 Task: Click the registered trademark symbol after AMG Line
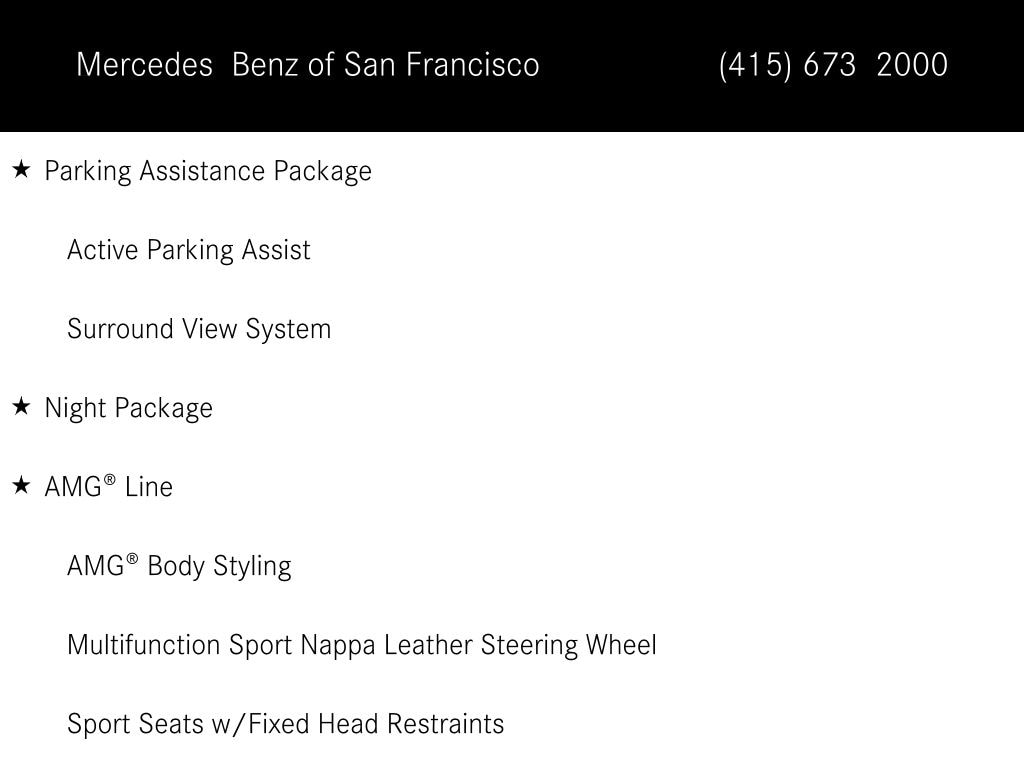(110, 480)
